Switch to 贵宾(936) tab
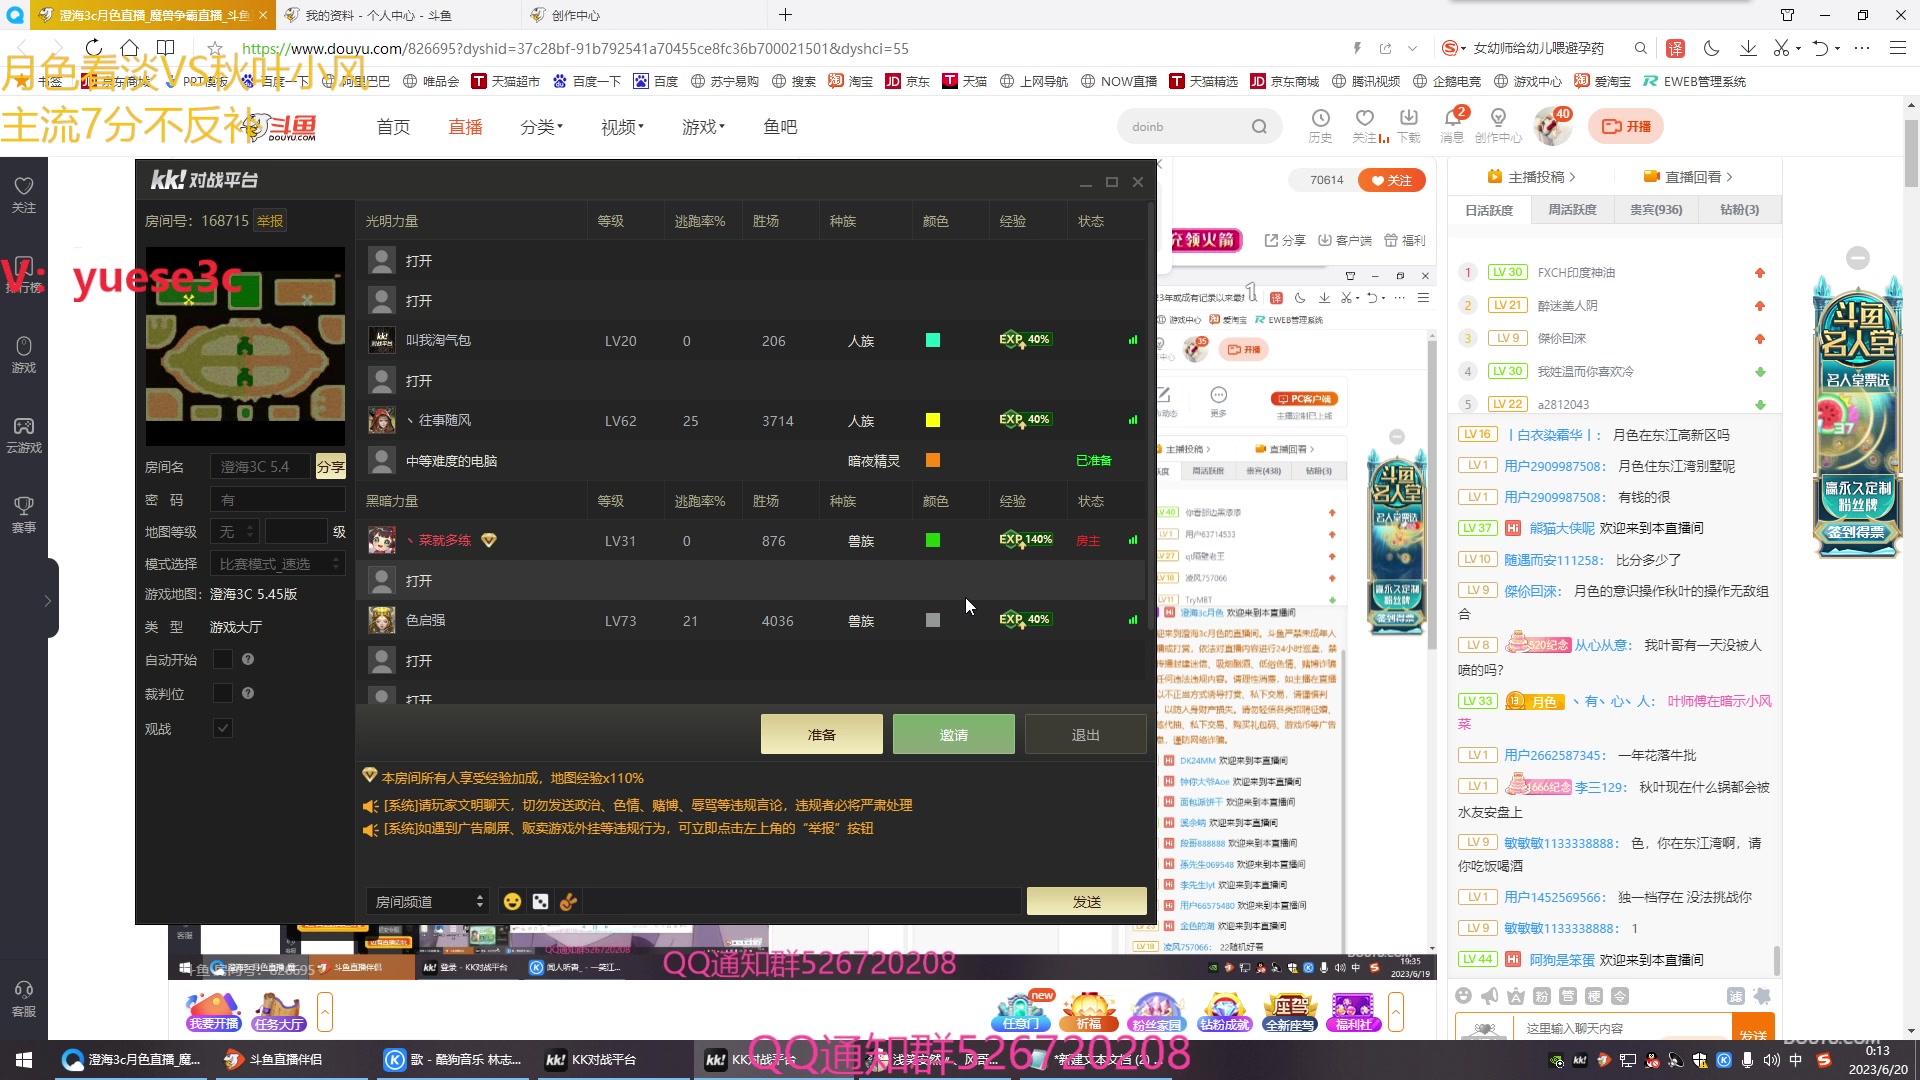1920x1080 pixels. pos(1656,210)
